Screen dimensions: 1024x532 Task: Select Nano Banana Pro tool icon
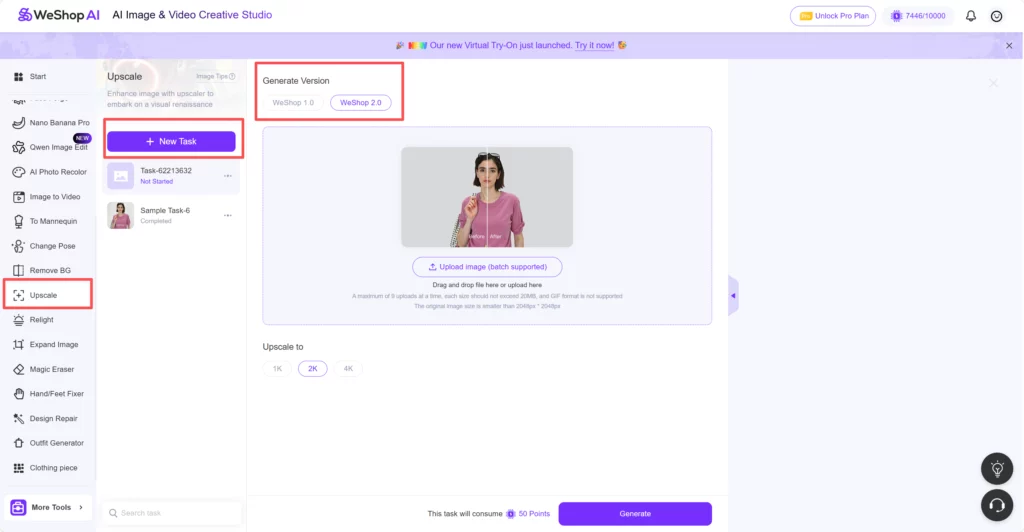point(18,122)
